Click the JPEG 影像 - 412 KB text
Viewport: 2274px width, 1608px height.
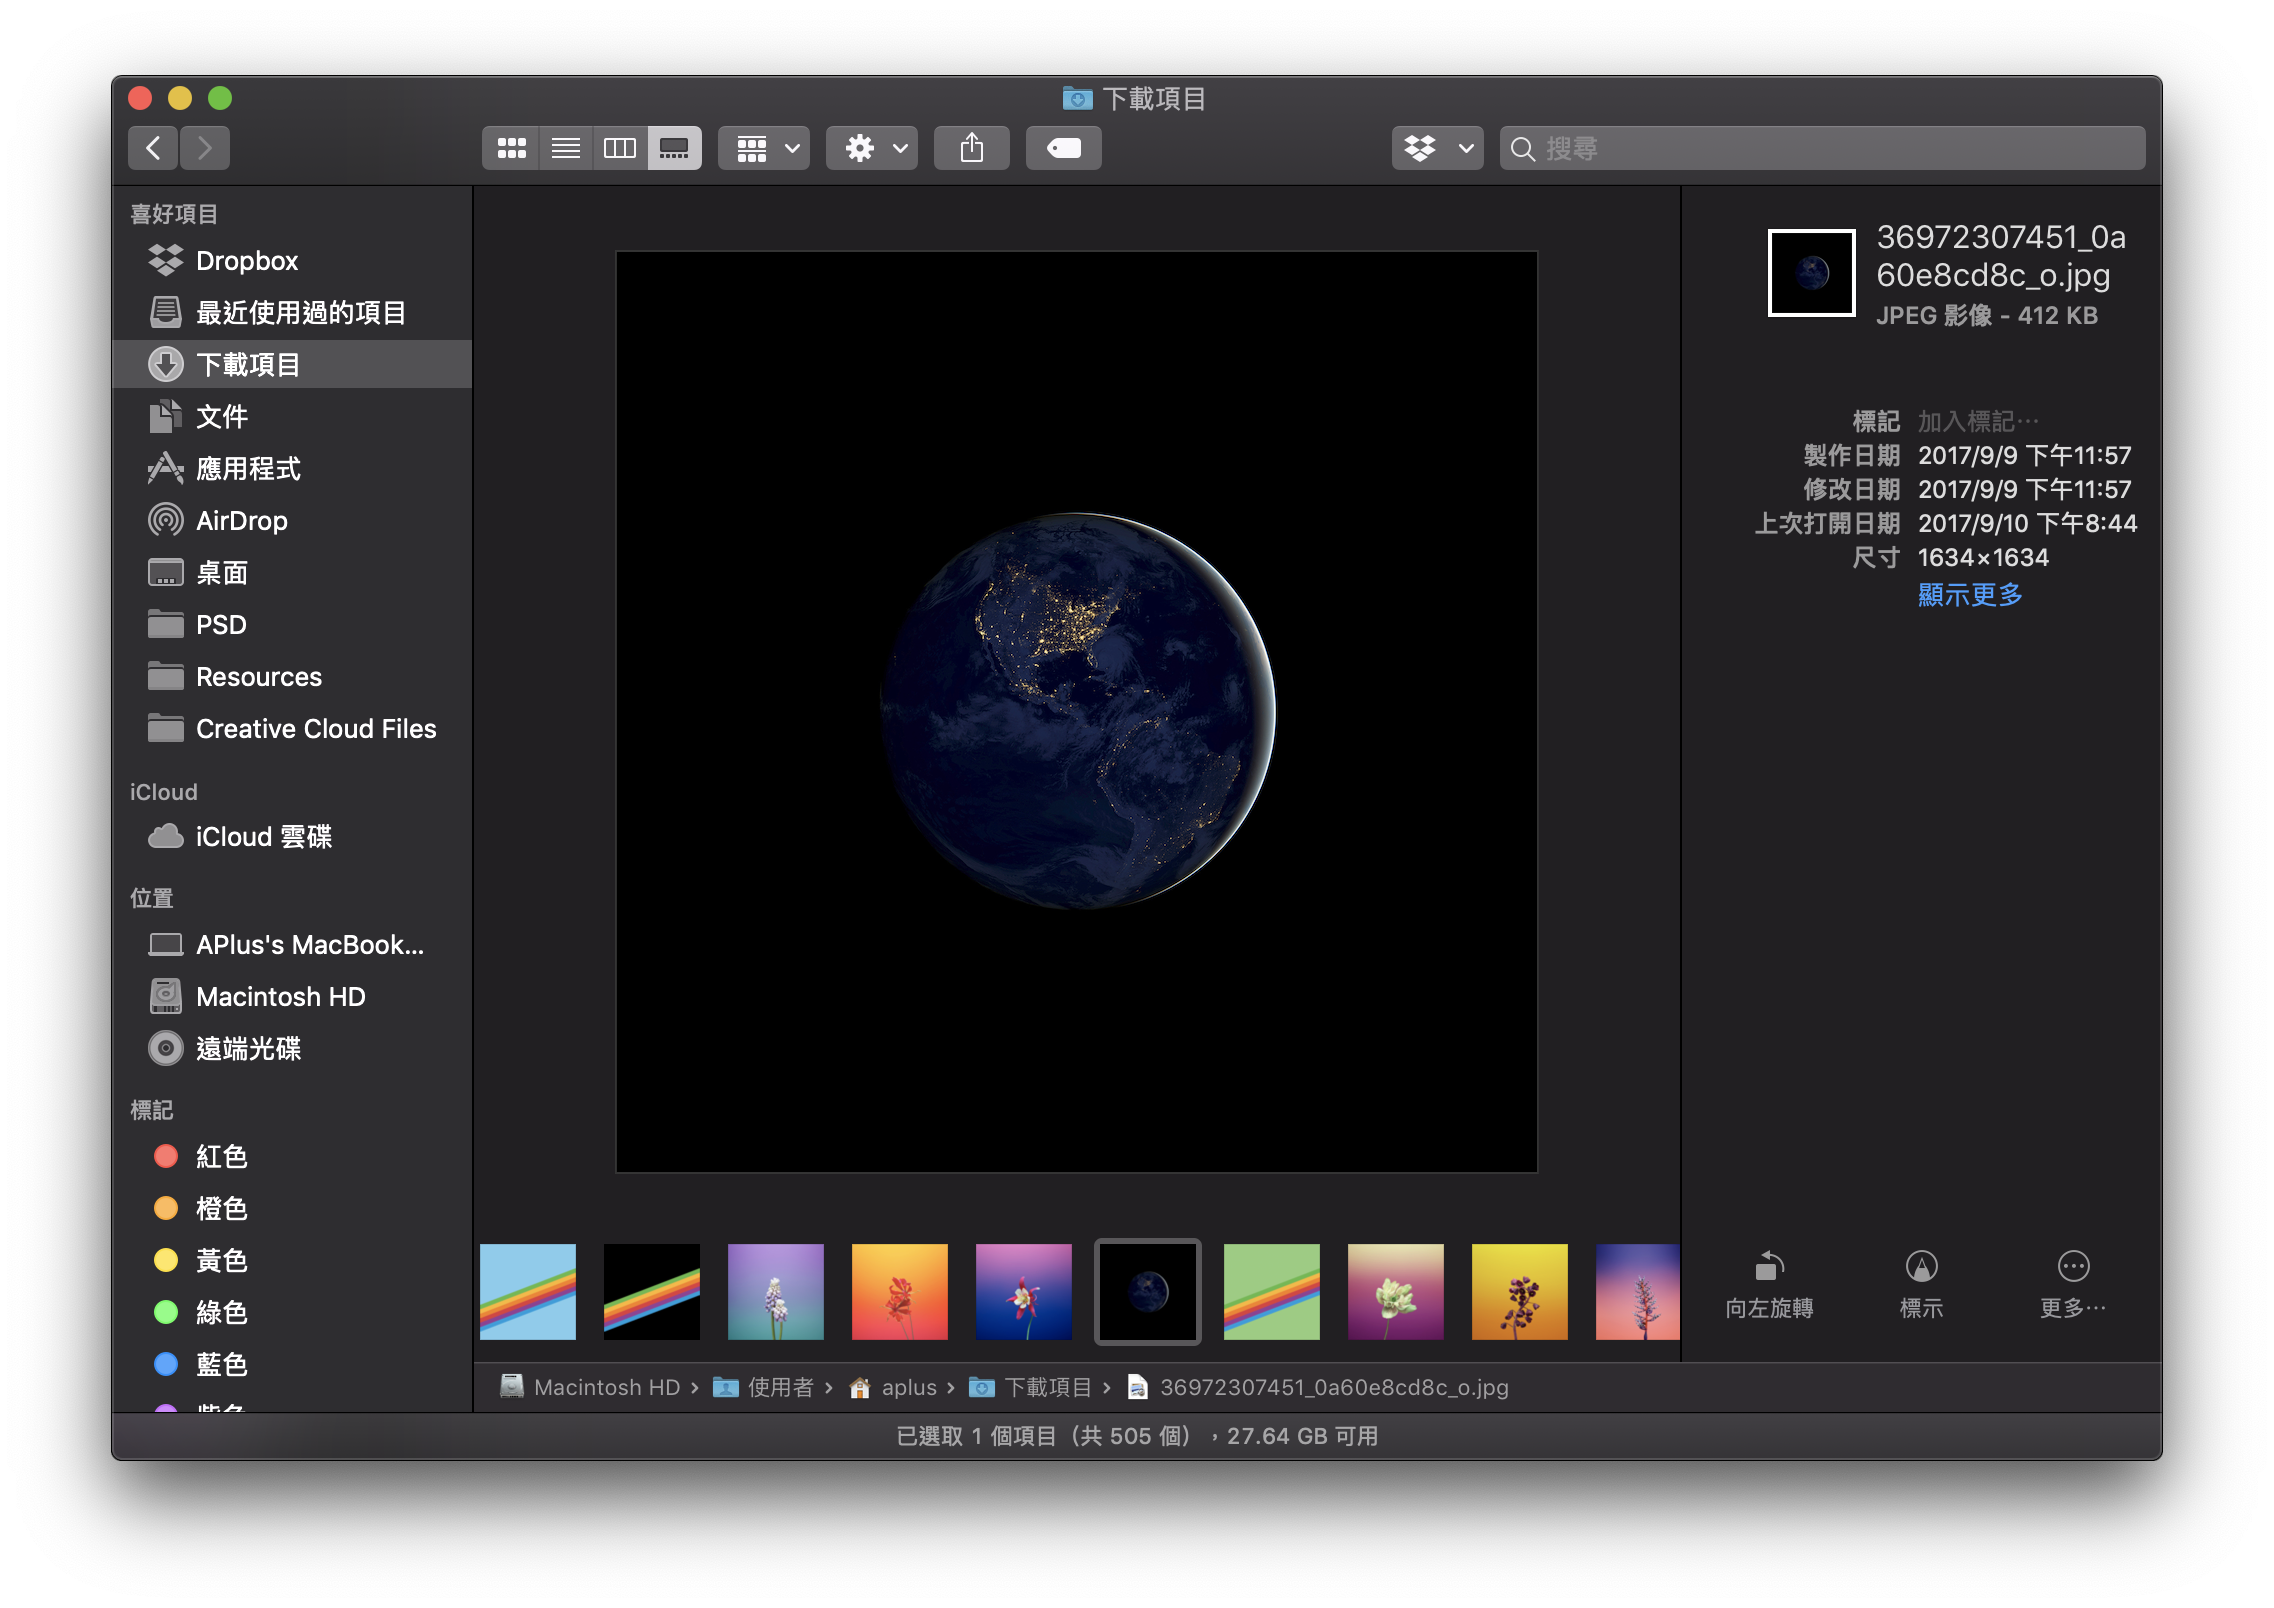pos(1987,316)
